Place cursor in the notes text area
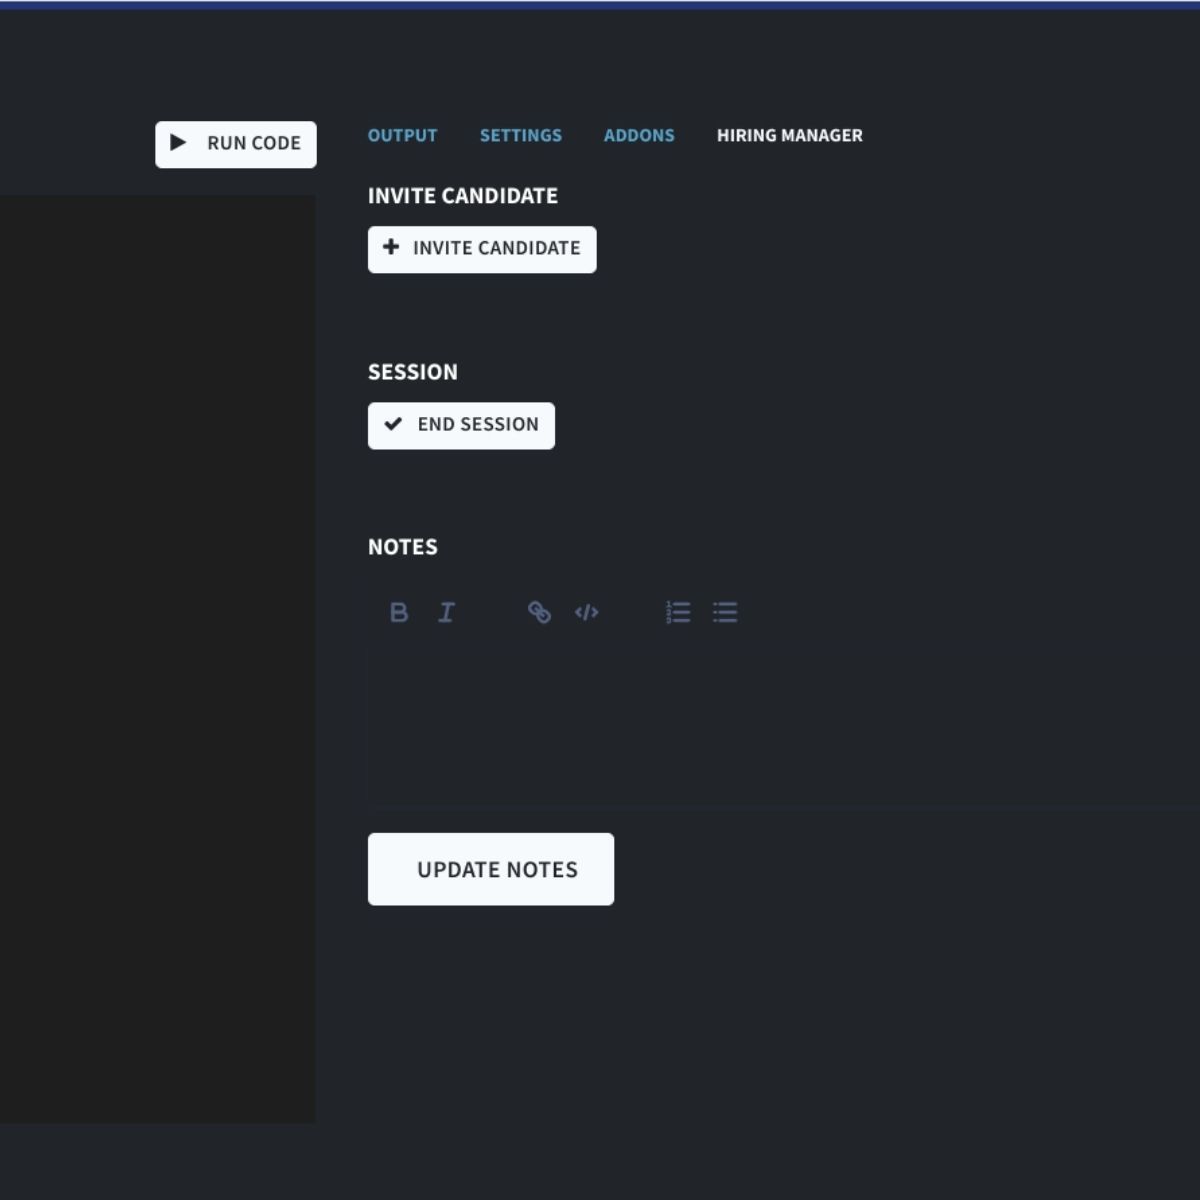Screen dimensions: 1200x1200 coord(700,720)
